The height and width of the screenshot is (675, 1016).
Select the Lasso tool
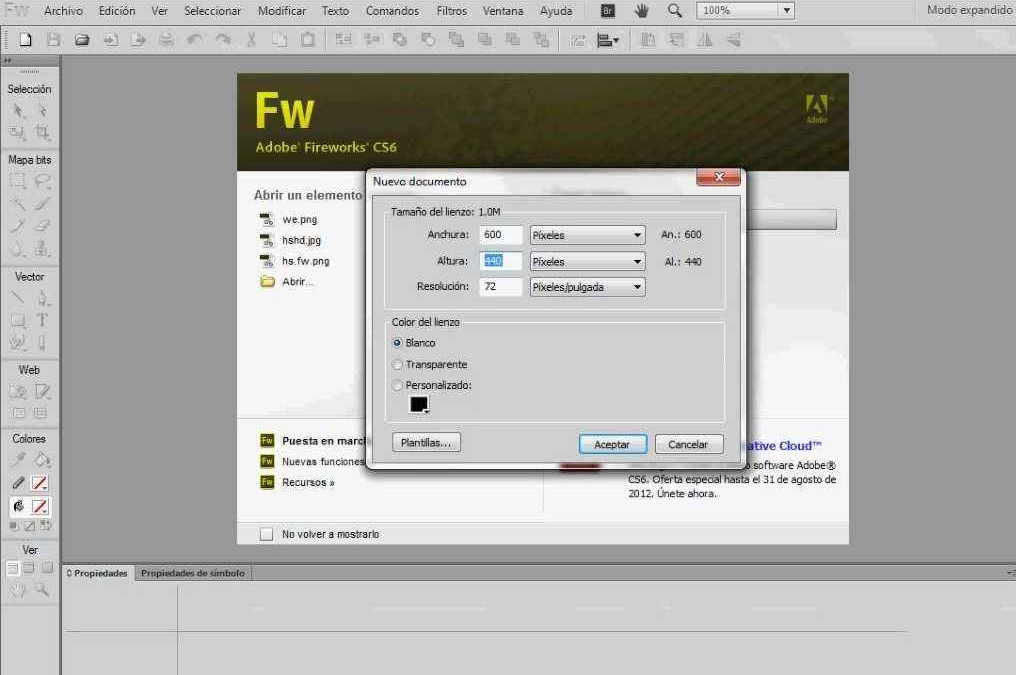point(42,181)
